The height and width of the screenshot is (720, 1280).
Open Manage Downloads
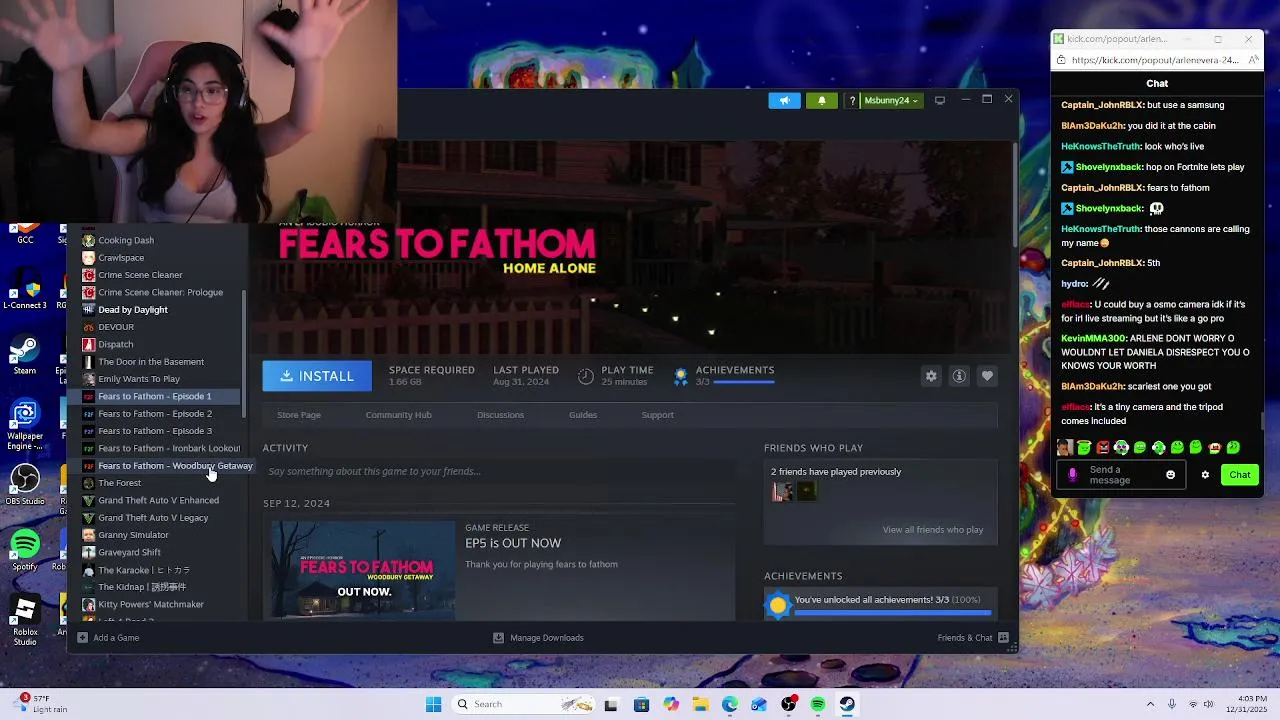tap(539, 638)
